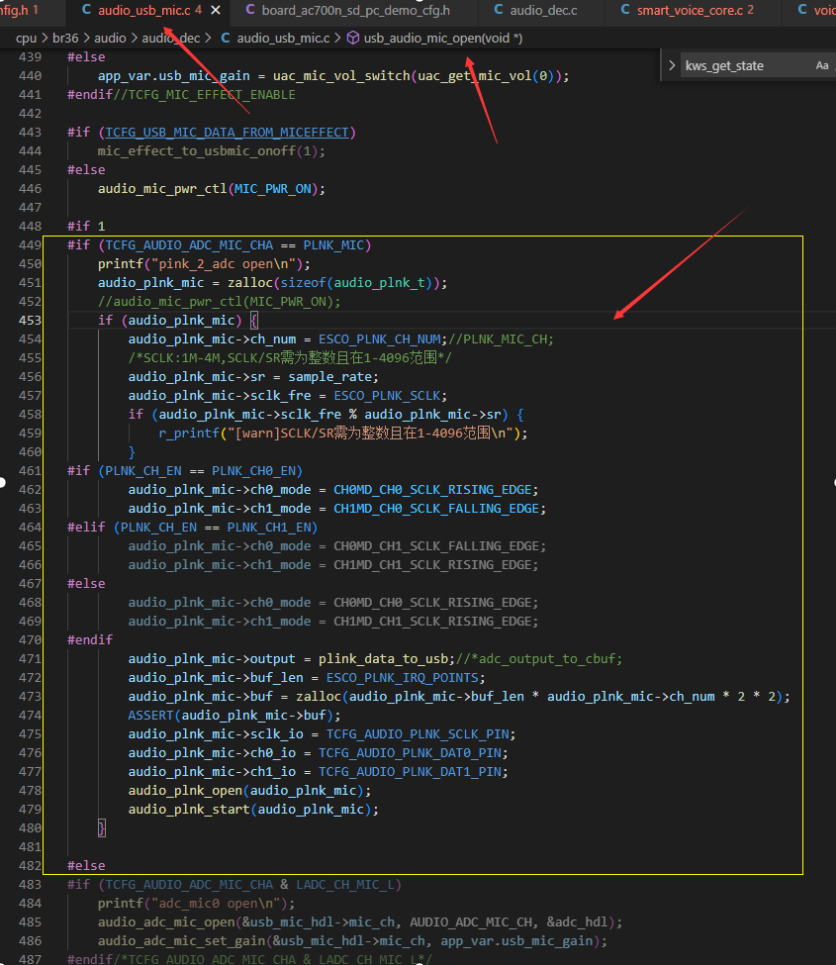Click PLNK_CH0_EN on line 461

(254, 471)
